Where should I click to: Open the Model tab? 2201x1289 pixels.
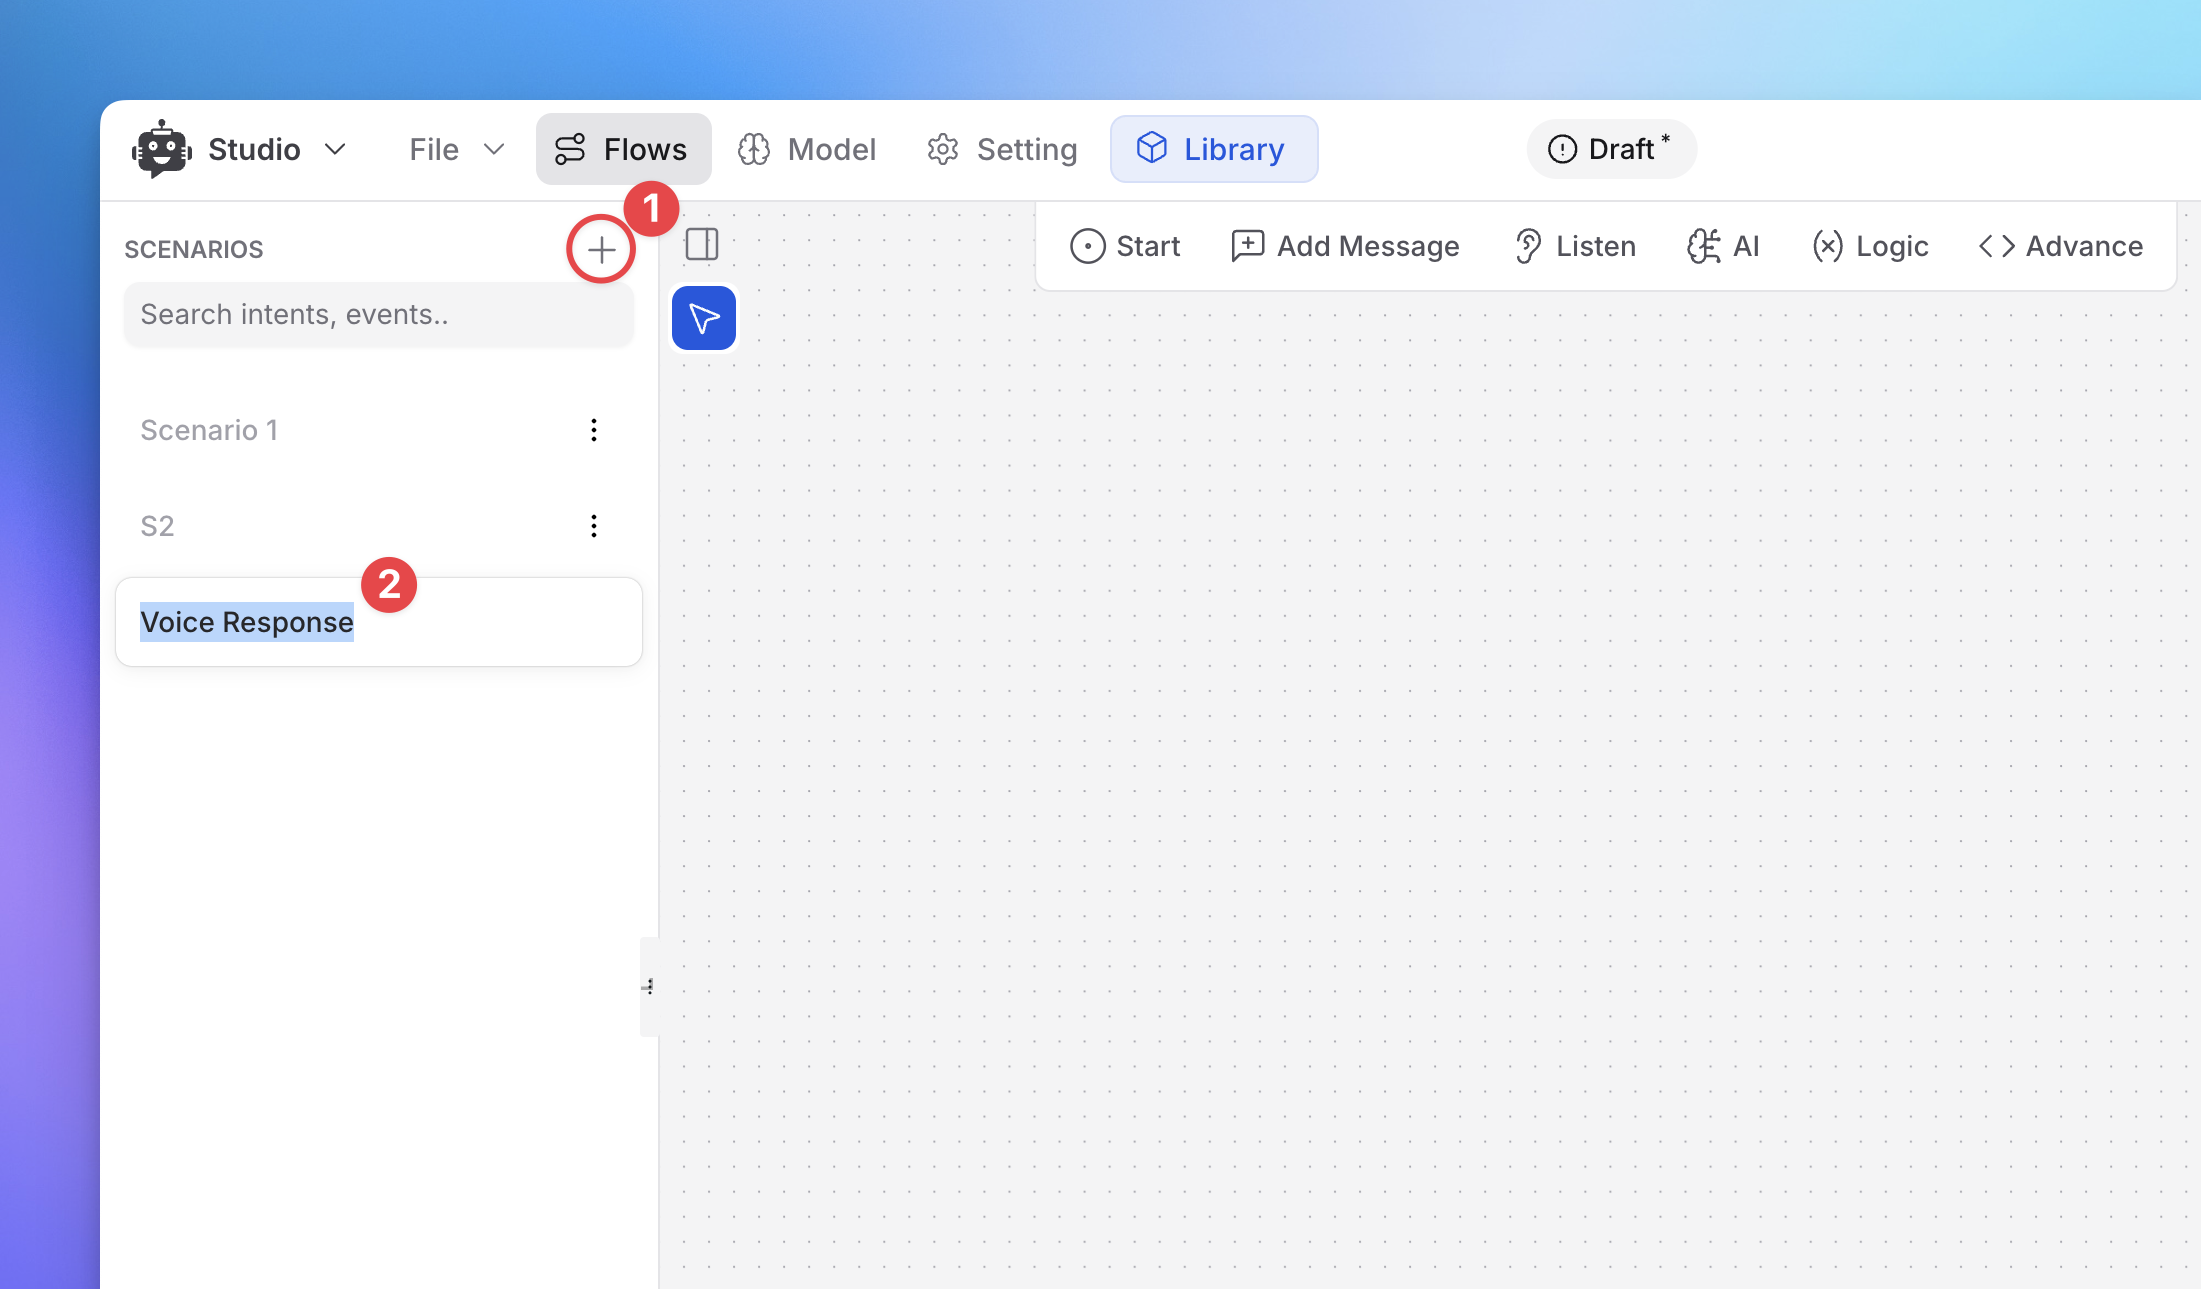[807, 149]
